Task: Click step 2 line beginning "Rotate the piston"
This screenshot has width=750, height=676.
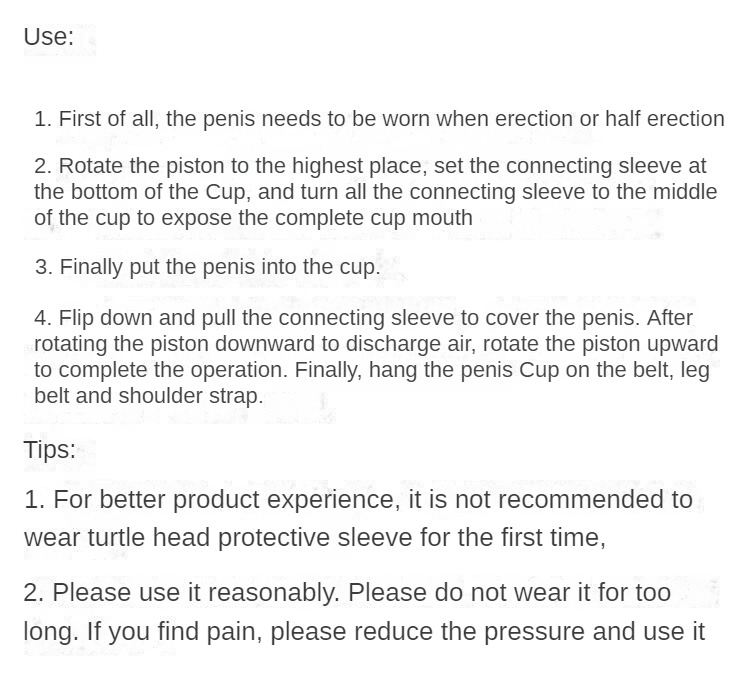Action: [370, 166]
